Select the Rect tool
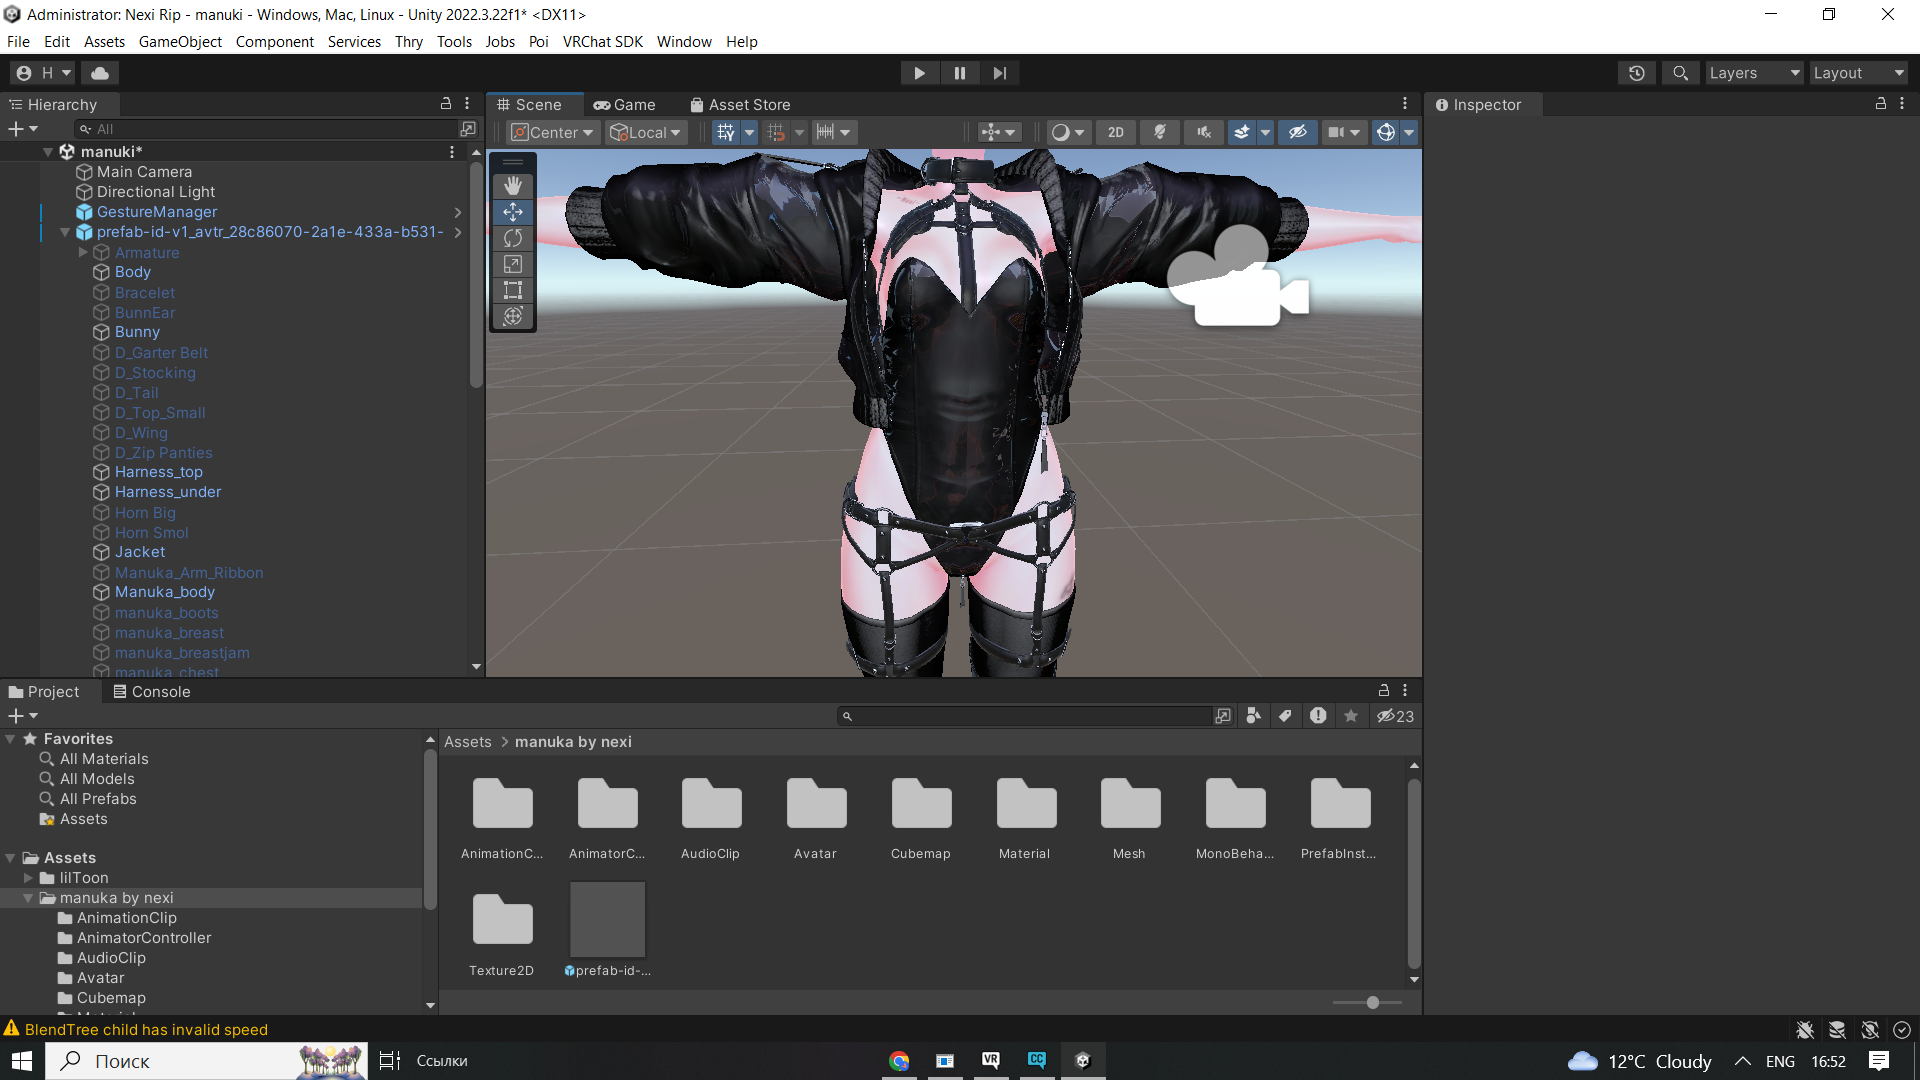This screenshot has height=1080, width=1920. (513, 290)
